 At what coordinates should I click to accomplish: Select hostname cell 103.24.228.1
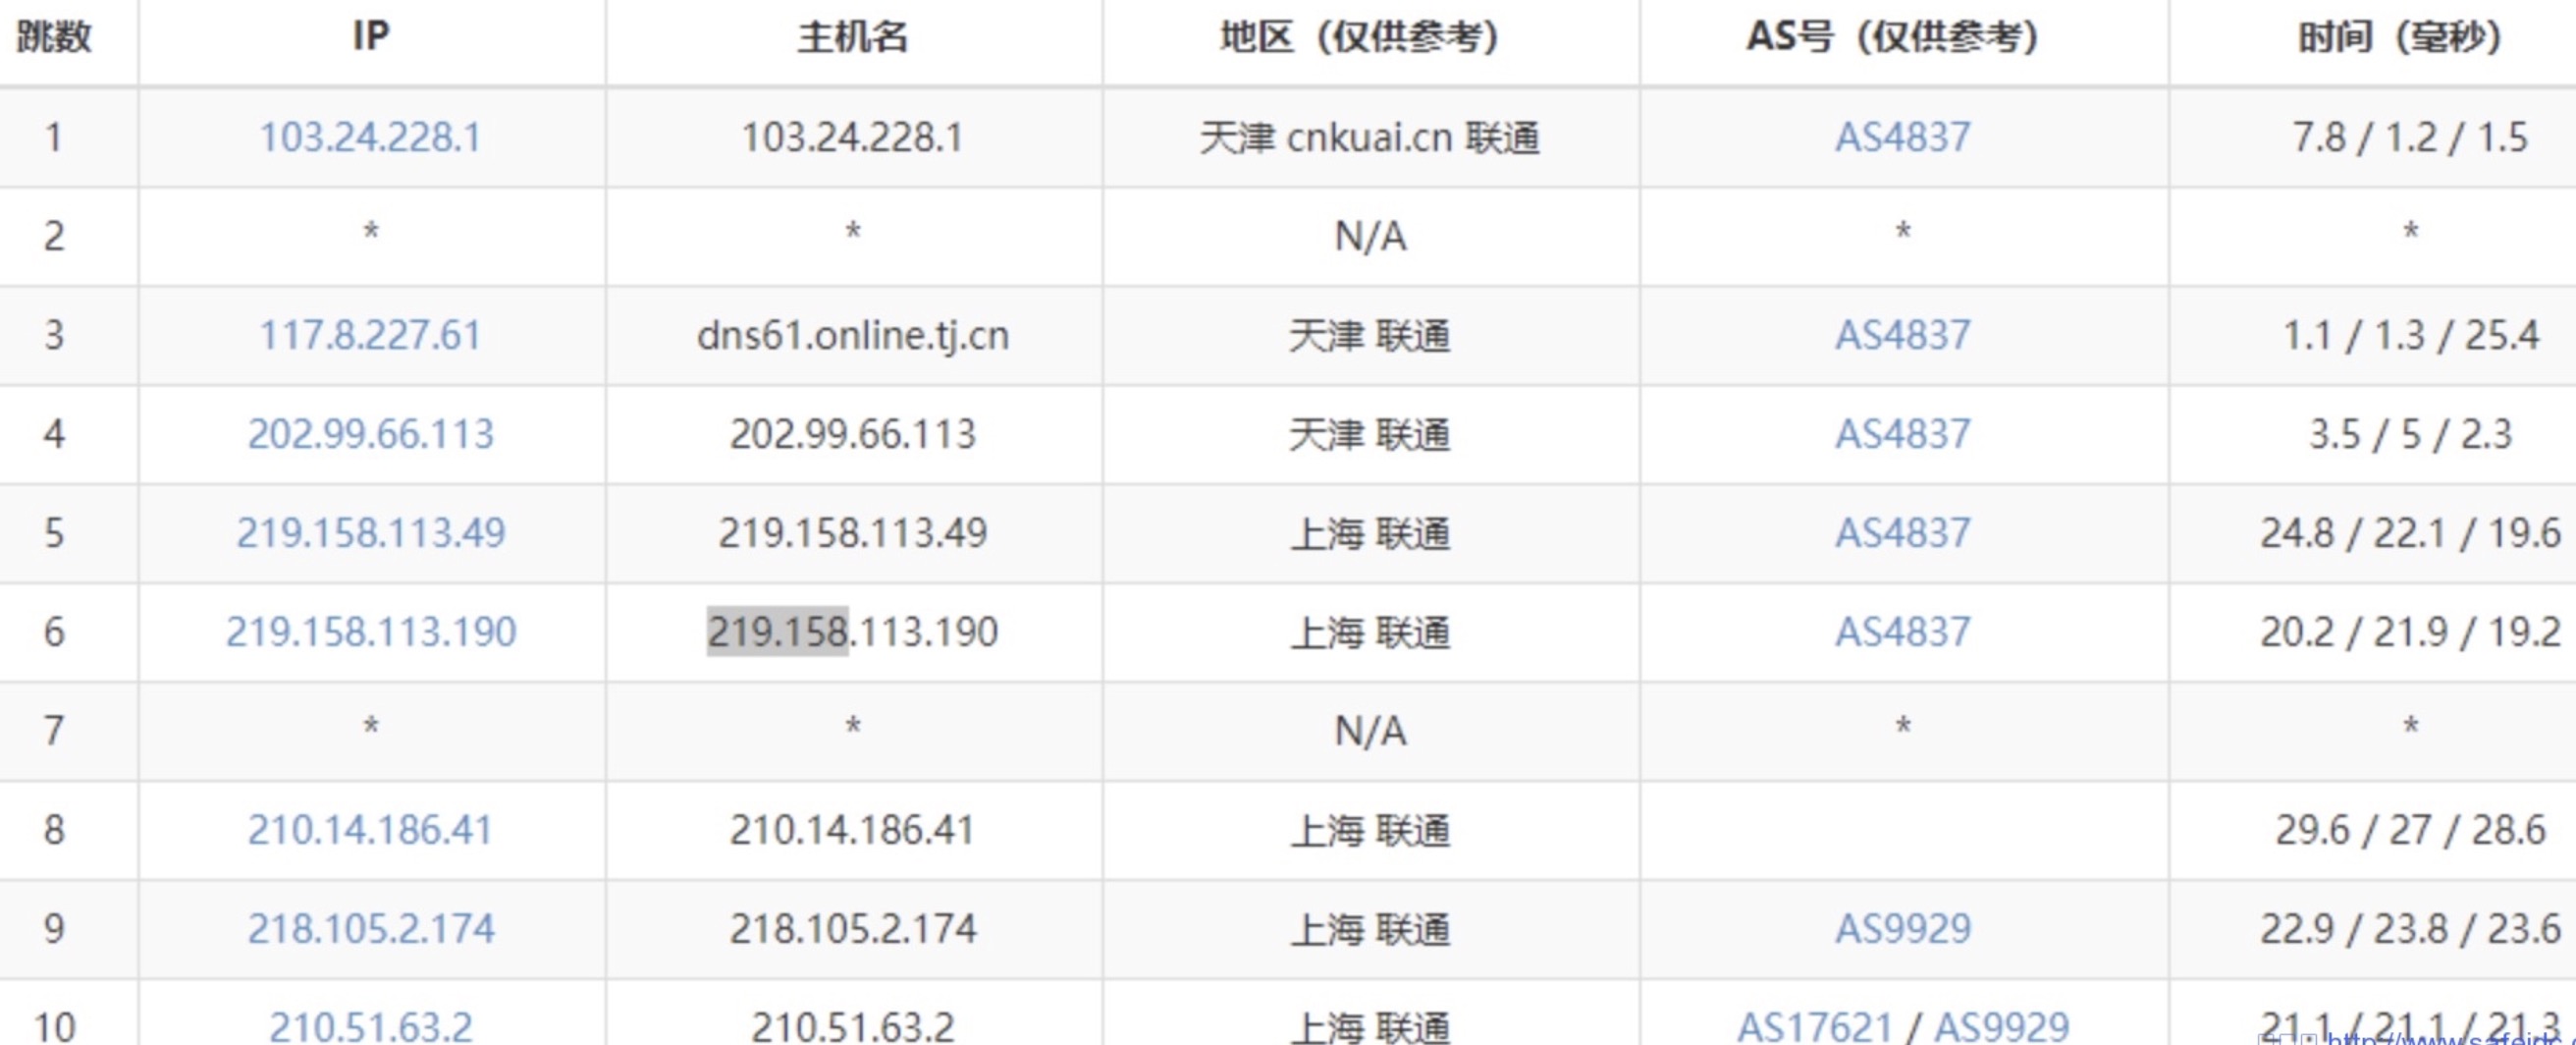pyautogui.click(x=852, y=137)
